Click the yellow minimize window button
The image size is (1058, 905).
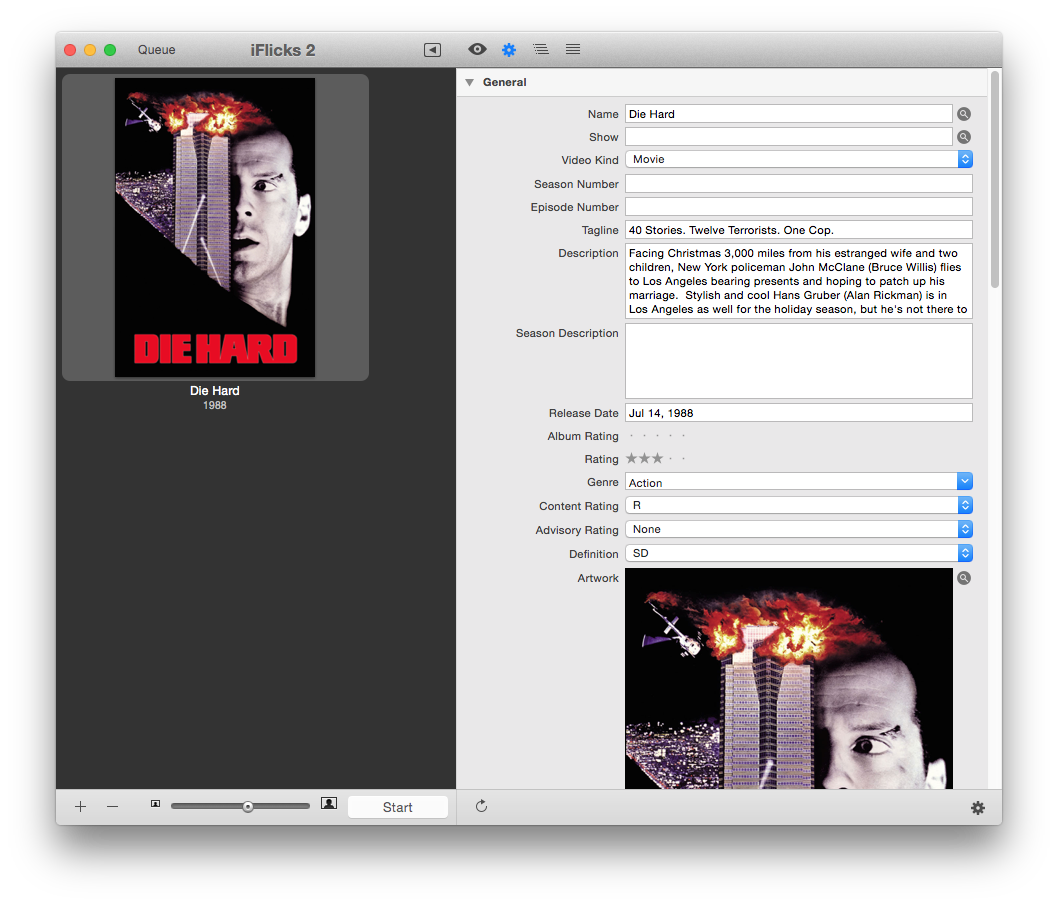click(90, 50)
